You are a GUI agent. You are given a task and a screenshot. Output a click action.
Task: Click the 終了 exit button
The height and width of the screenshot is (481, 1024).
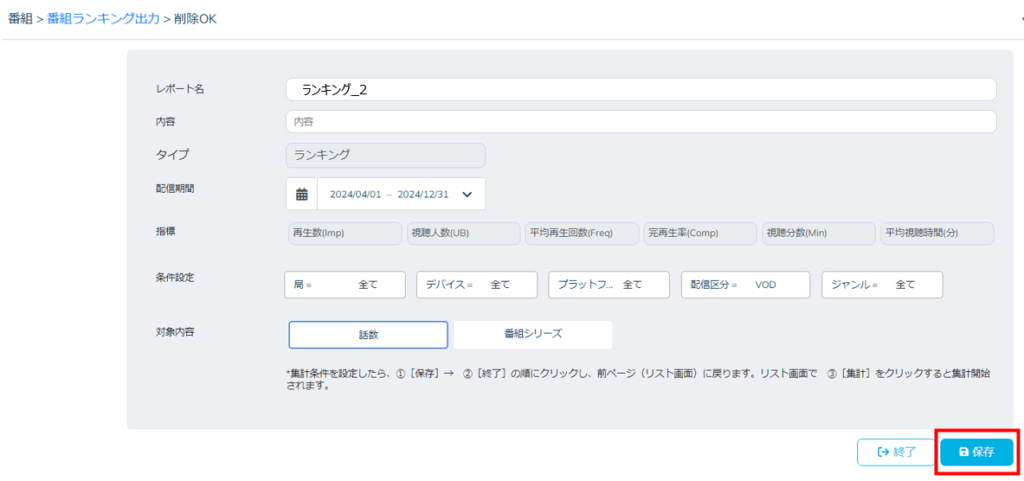tap(896, 452)
